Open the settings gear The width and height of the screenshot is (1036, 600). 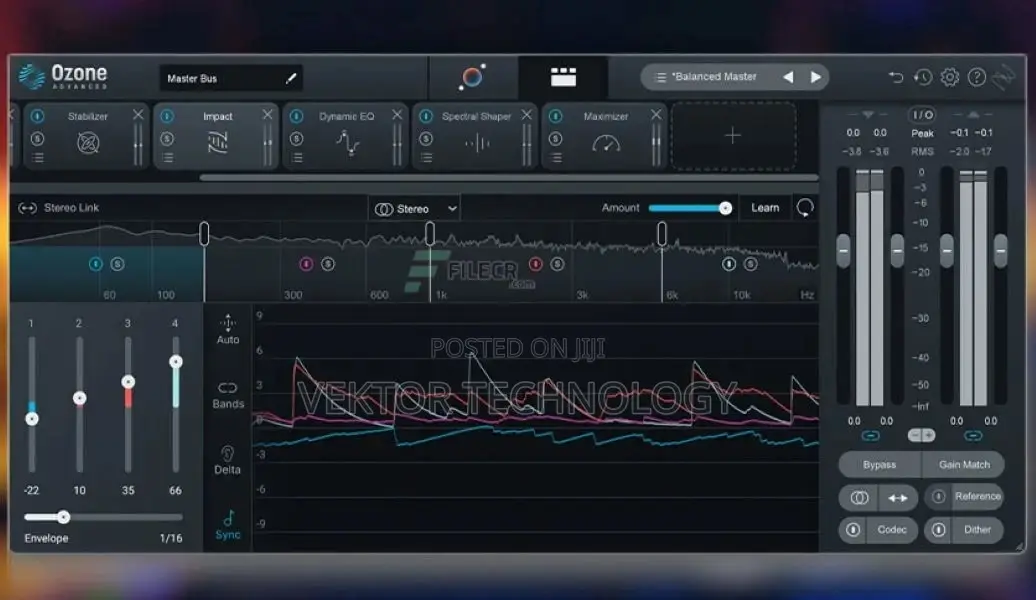click(949, 77)
